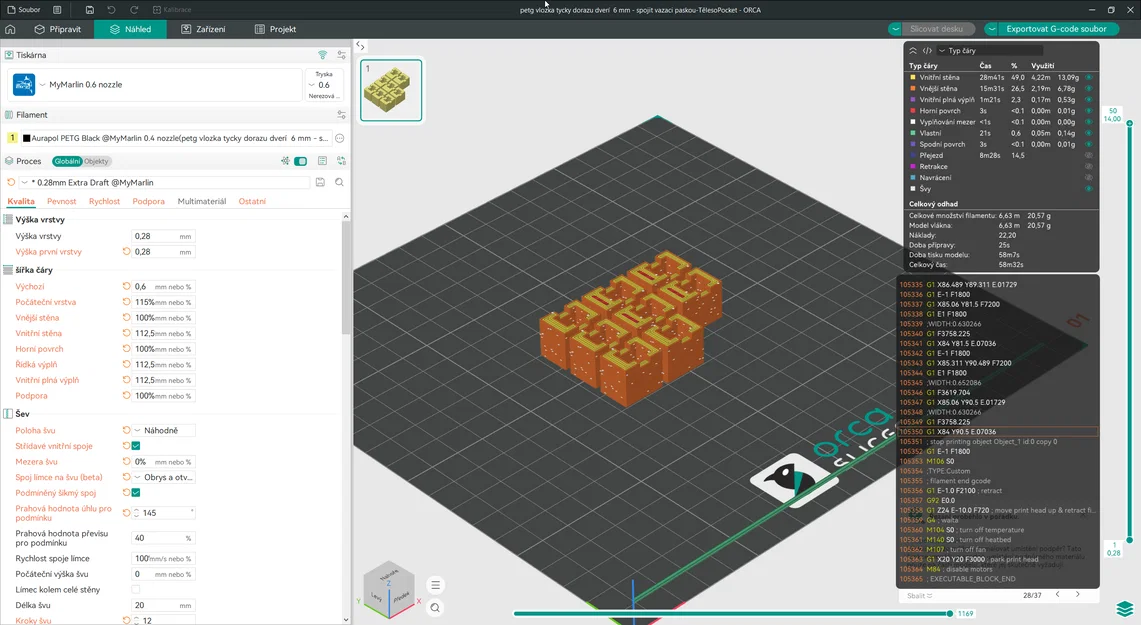1141x625 pixels.
Task: Switch to Zařízení tab
Action: (203, 29)
